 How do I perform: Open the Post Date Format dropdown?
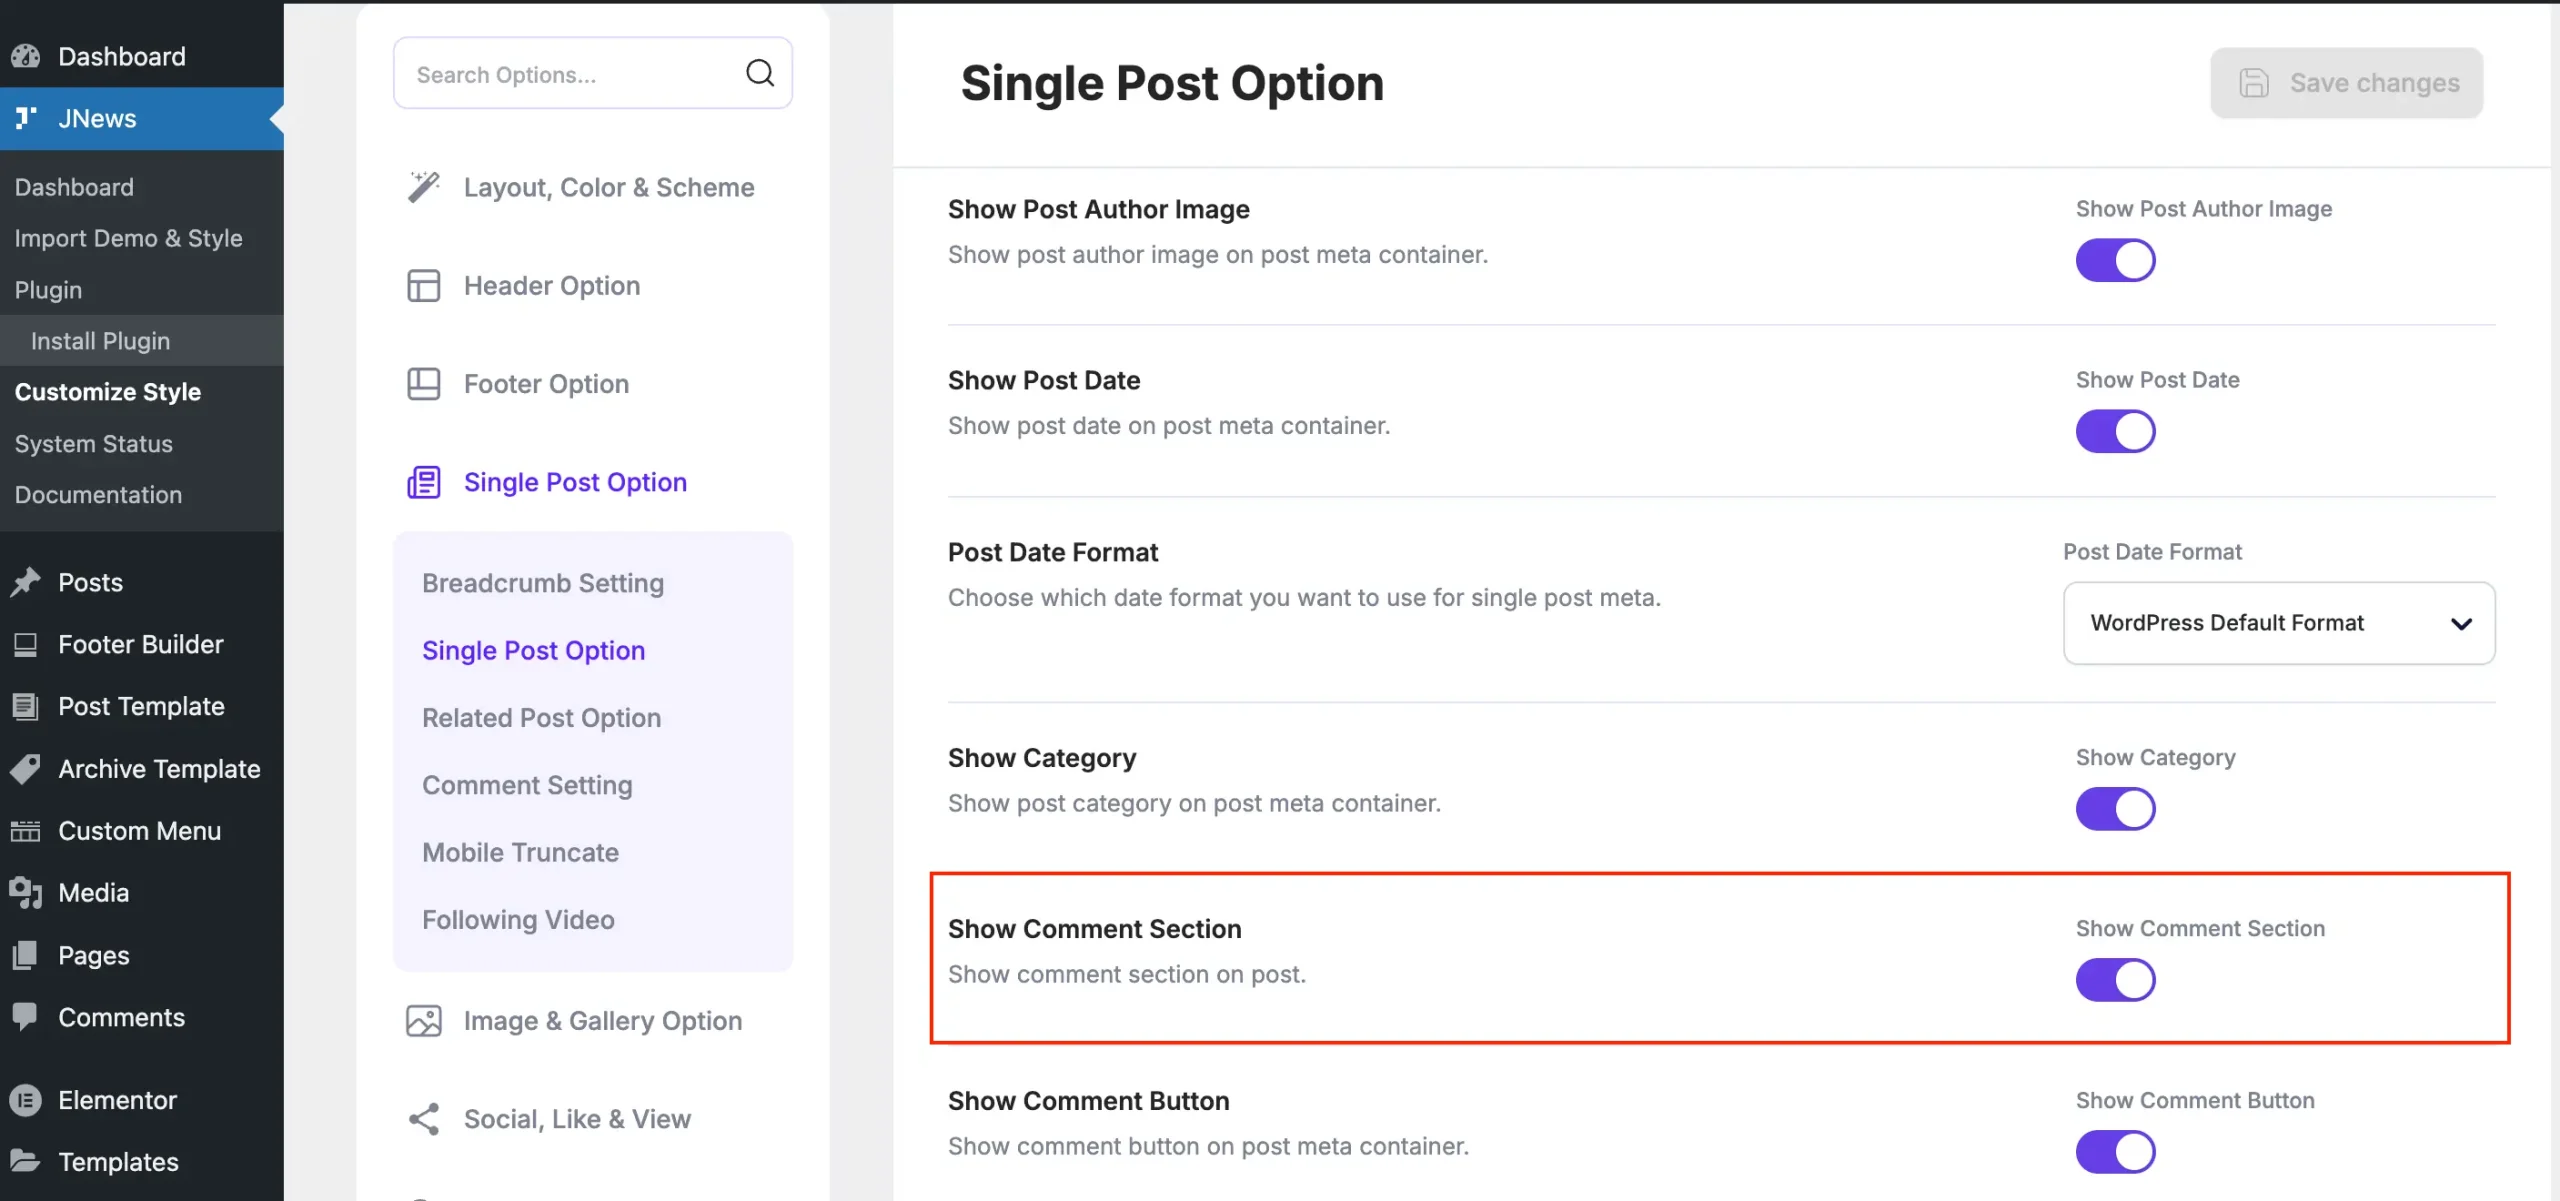(2278, 623)
